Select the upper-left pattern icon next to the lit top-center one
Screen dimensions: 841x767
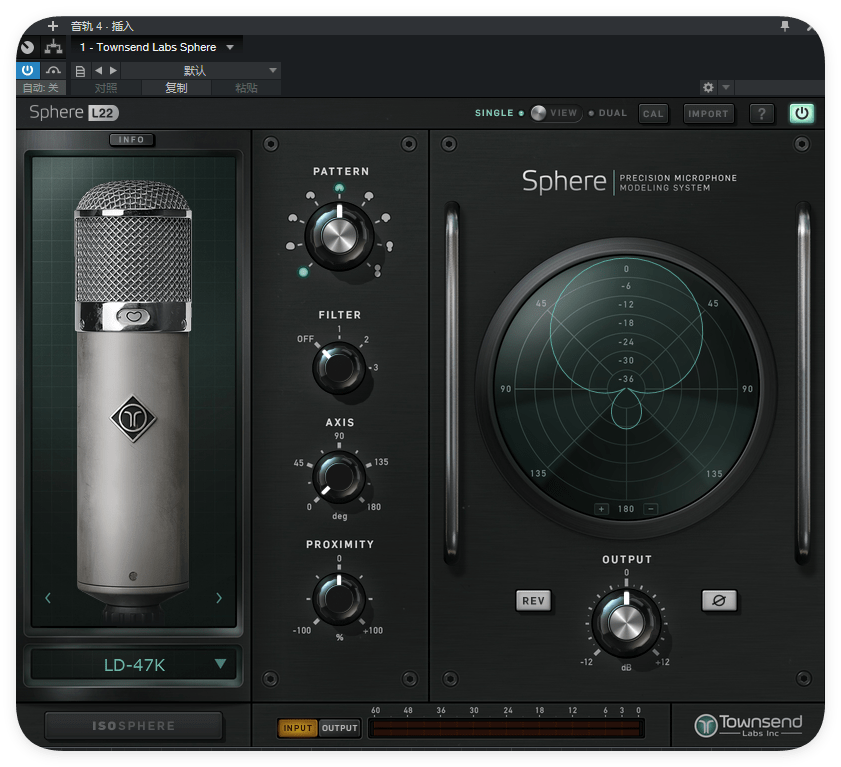coord(311,196)
